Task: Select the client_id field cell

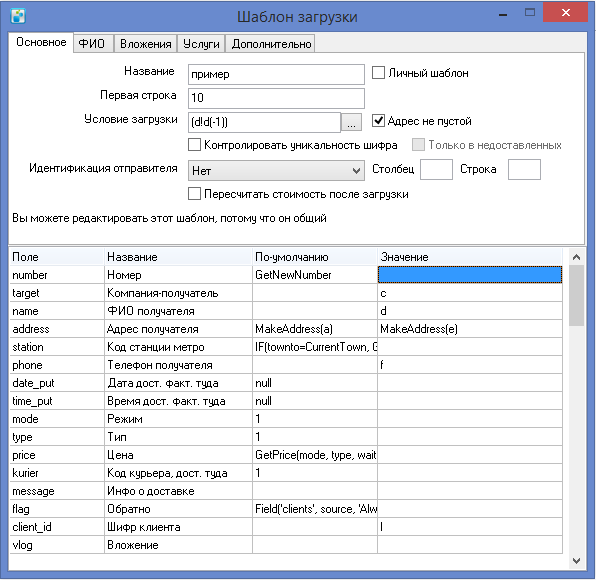Action: [57, 527]
